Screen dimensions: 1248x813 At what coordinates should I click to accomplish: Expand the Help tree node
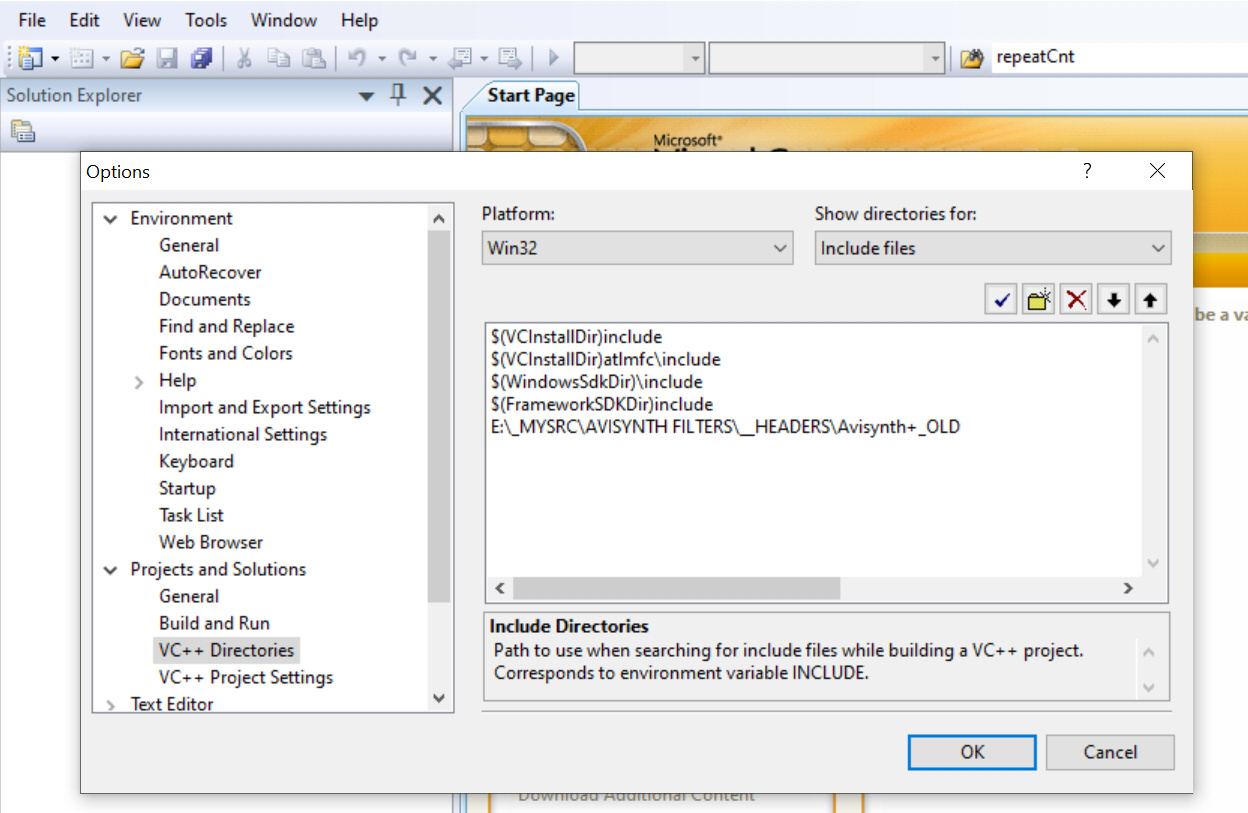(139, 381)
